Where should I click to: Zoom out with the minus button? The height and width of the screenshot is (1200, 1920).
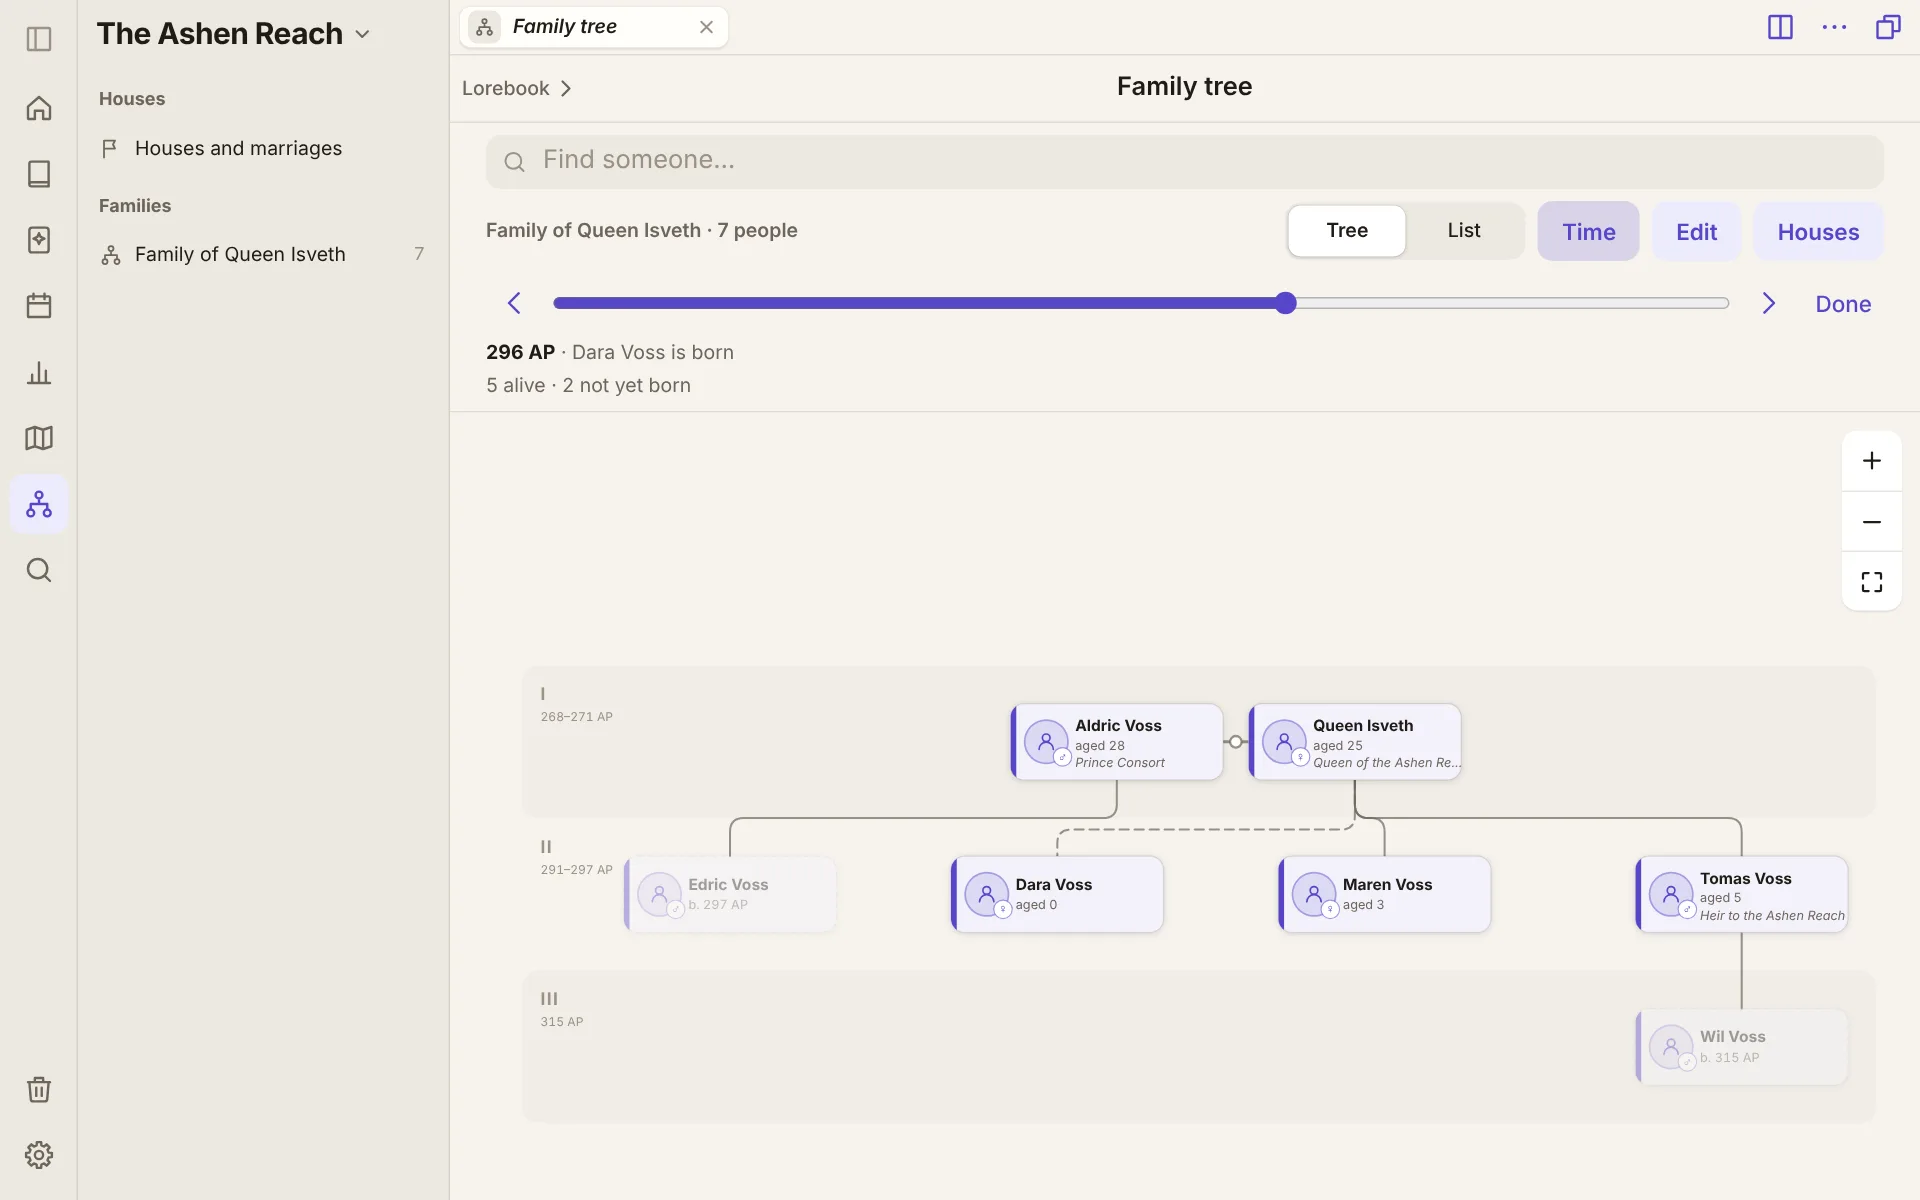click(x=1872, y=522)
